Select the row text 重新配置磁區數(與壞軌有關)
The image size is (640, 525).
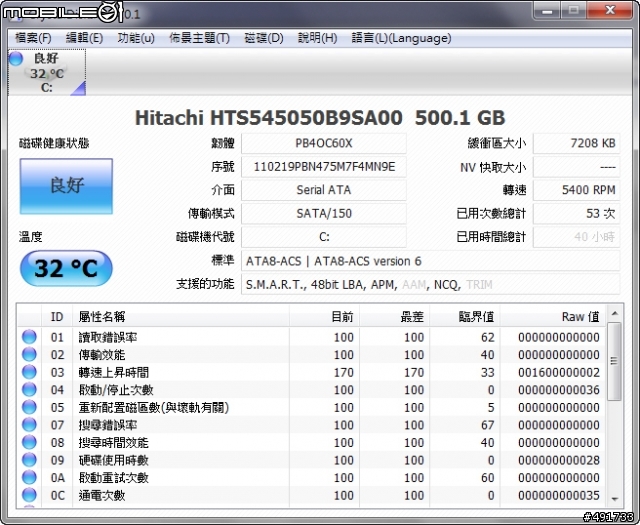click(x=154, y=407)
